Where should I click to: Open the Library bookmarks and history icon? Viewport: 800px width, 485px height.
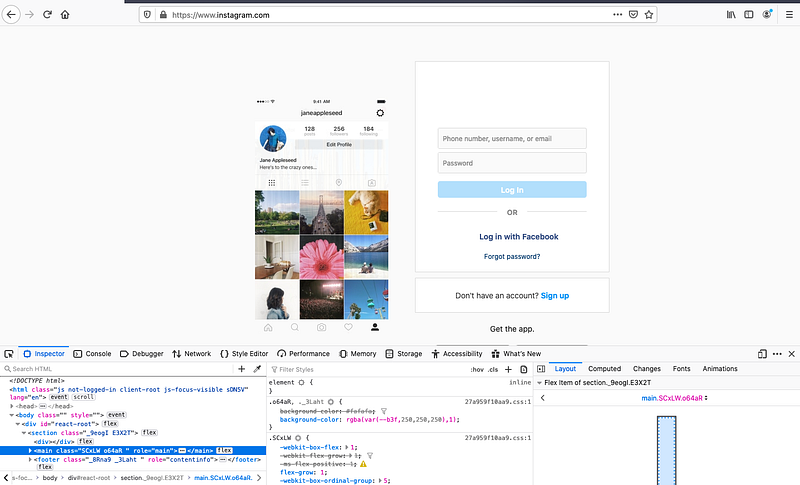tap(731, 15)
